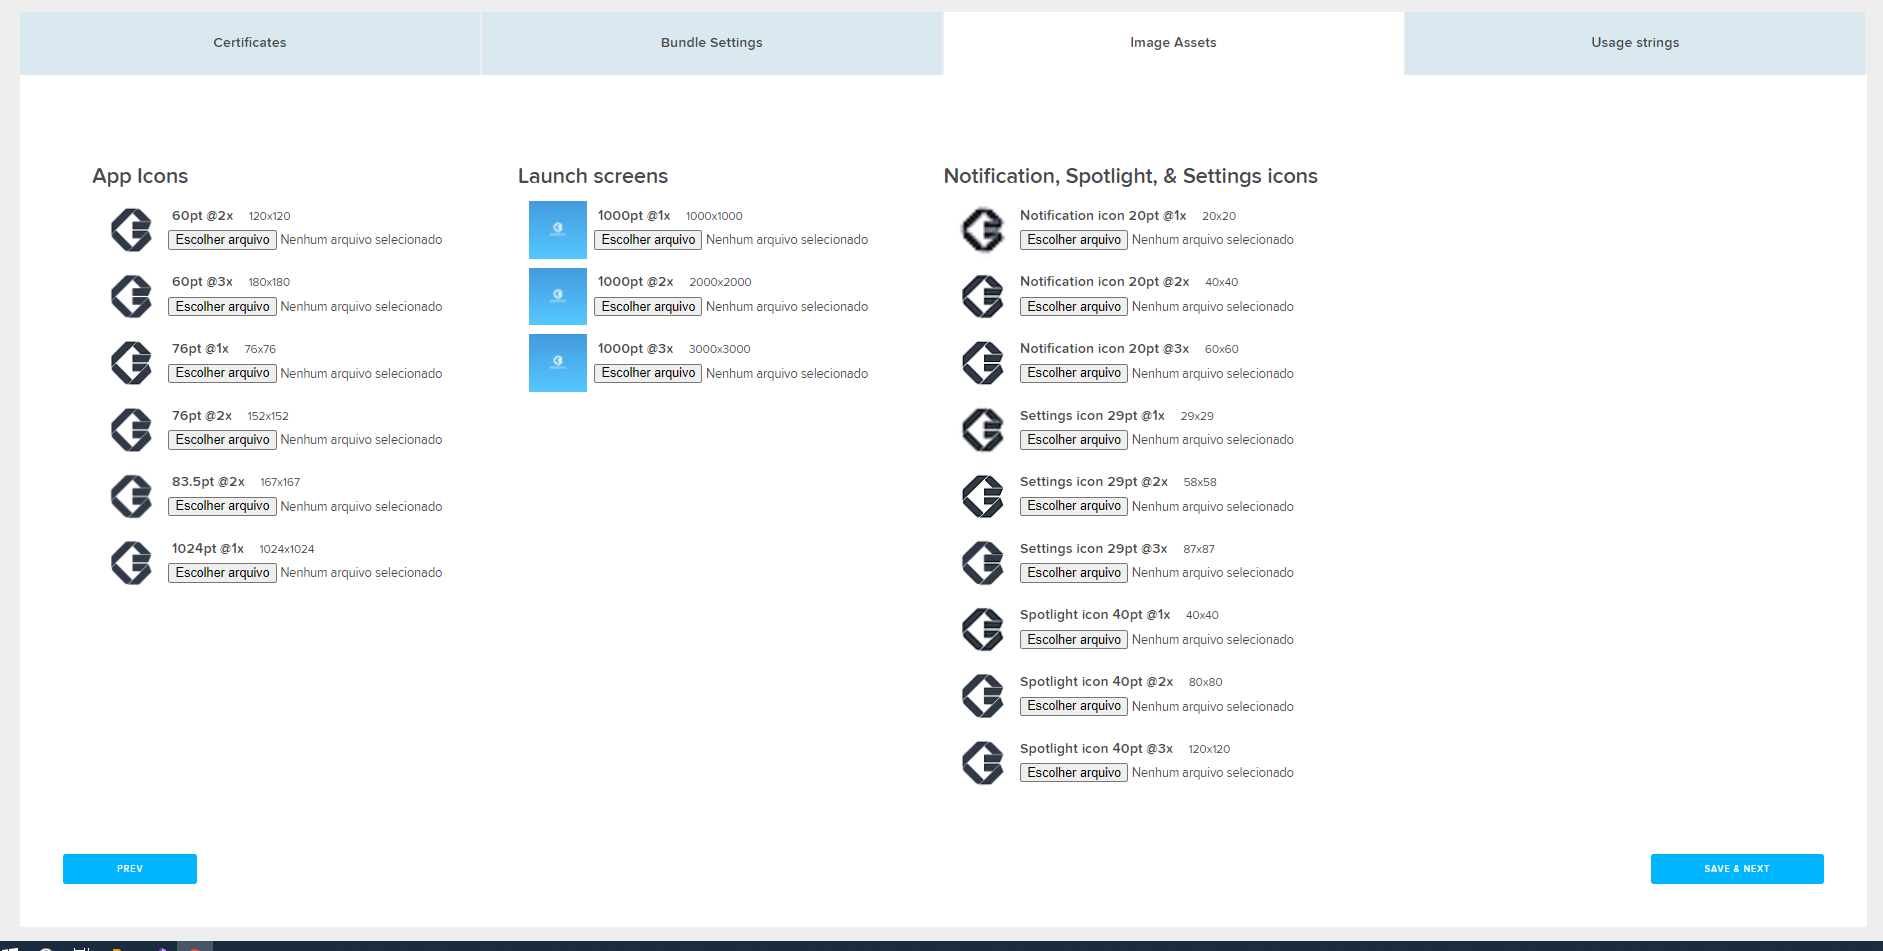
Task: Select the 83.5pt @2x app icon image
Action: tap(131, 496)
